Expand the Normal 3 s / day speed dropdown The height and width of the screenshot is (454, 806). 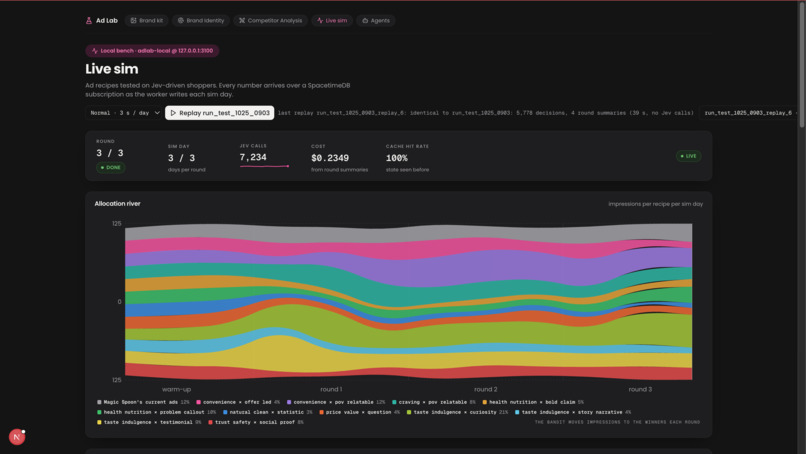[x=125, y=113]
